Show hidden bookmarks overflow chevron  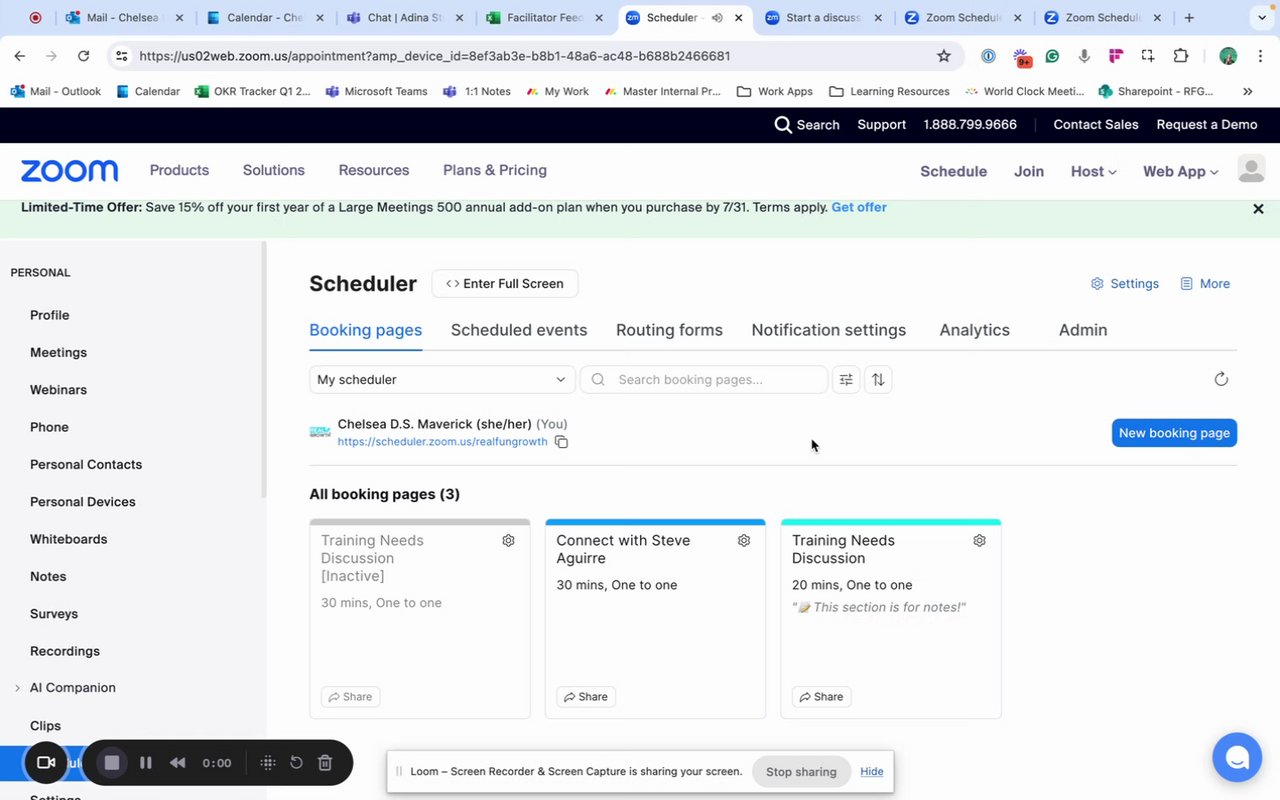(x=1248, y=91)
